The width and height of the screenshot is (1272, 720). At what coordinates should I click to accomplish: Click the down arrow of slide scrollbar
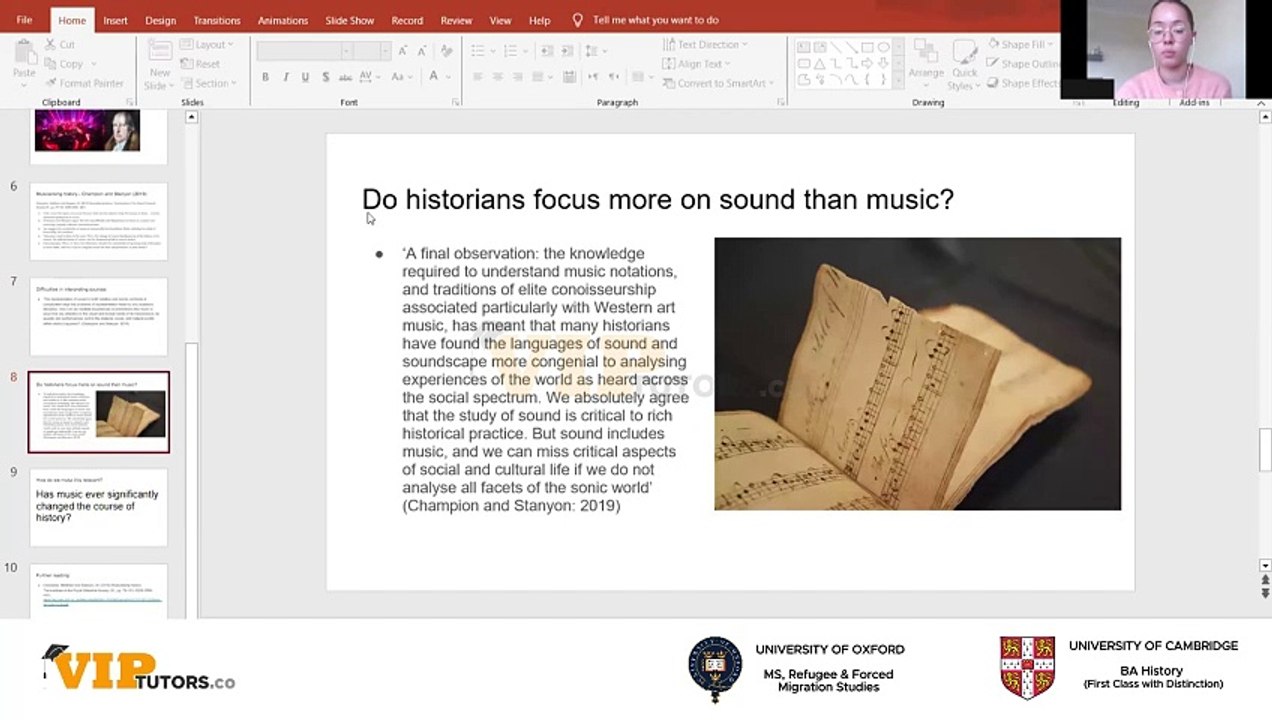pos(1265,564)
